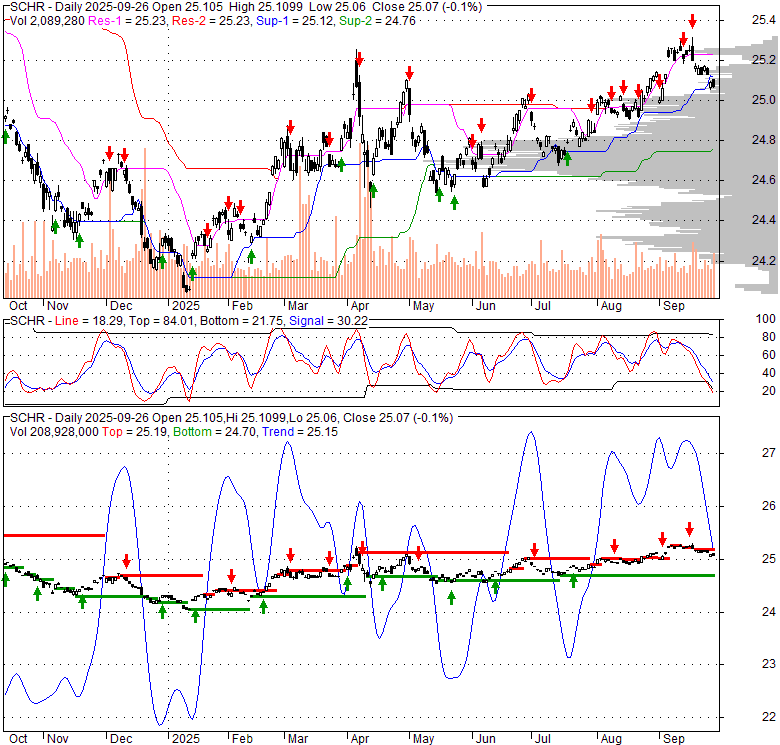The height and width of the screenshot is (745, 780).
Task: Click the 'Signal = 30.22' oscillator value
Action: [x=328, y=321]
